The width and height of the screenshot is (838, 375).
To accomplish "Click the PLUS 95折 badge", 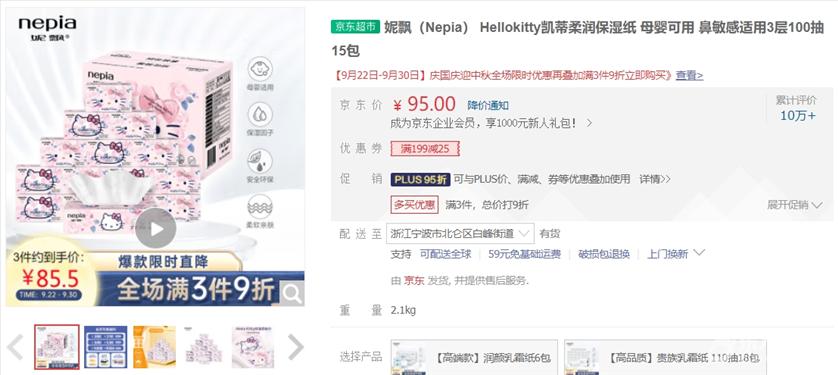I will [x=421, y=179].
